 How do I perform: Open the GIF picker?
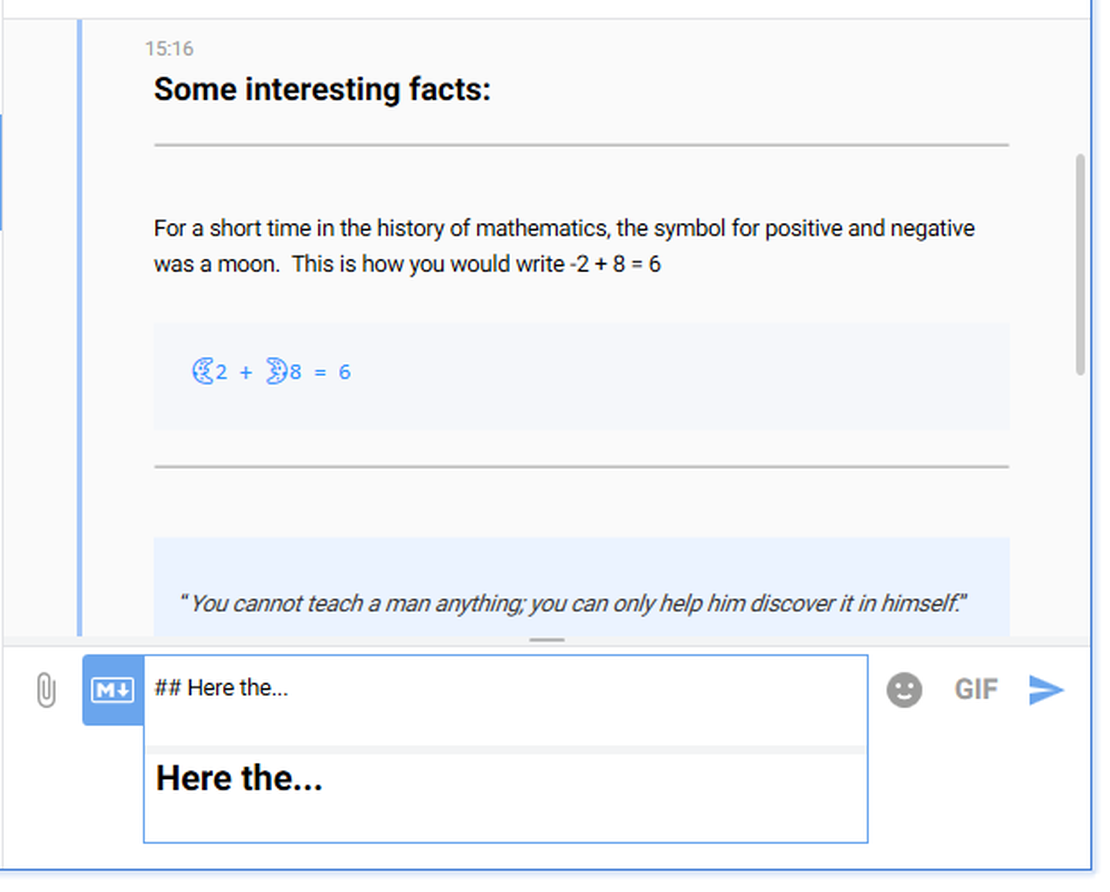point(975,690)
